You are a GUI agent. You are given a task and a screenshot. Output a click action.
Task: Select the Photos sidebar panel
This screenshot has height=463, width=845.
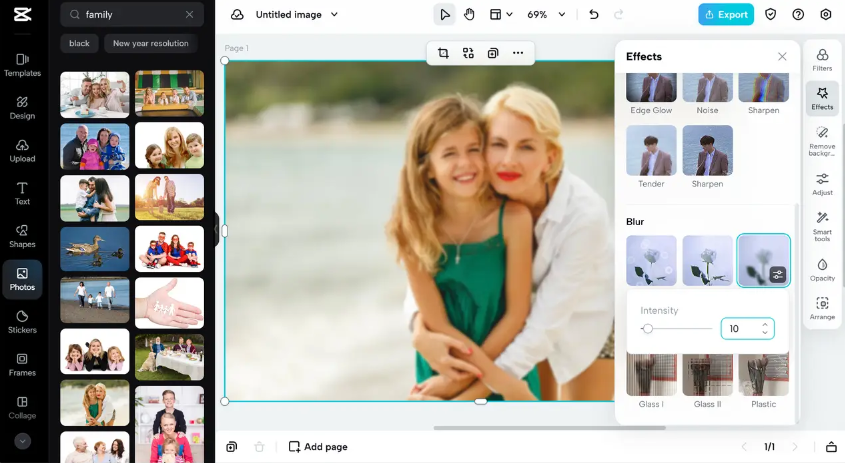[22, 279]
